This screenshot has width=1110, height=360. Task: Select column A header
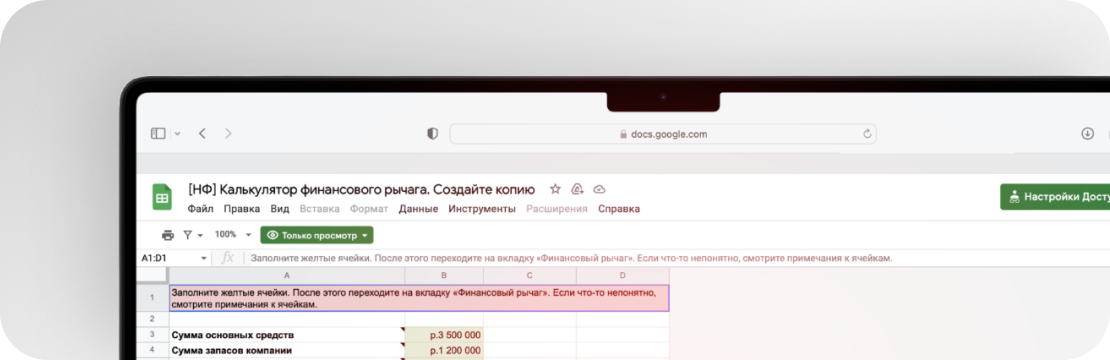(x=287, y=275)
